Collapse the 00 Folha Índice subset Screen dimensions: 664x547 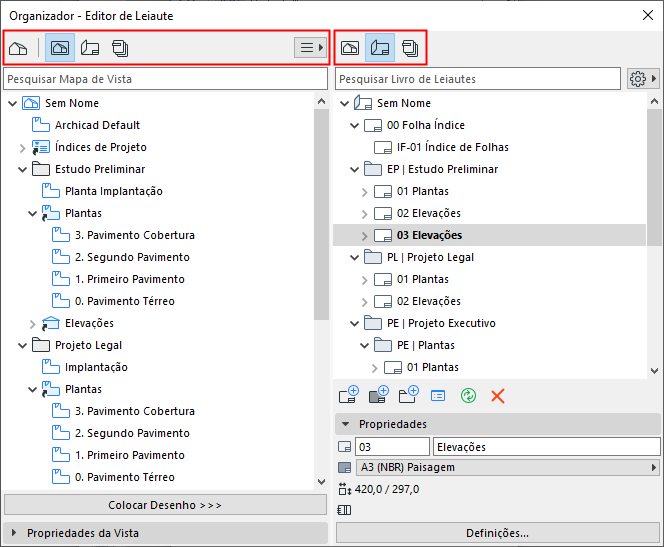pos(355,125)
